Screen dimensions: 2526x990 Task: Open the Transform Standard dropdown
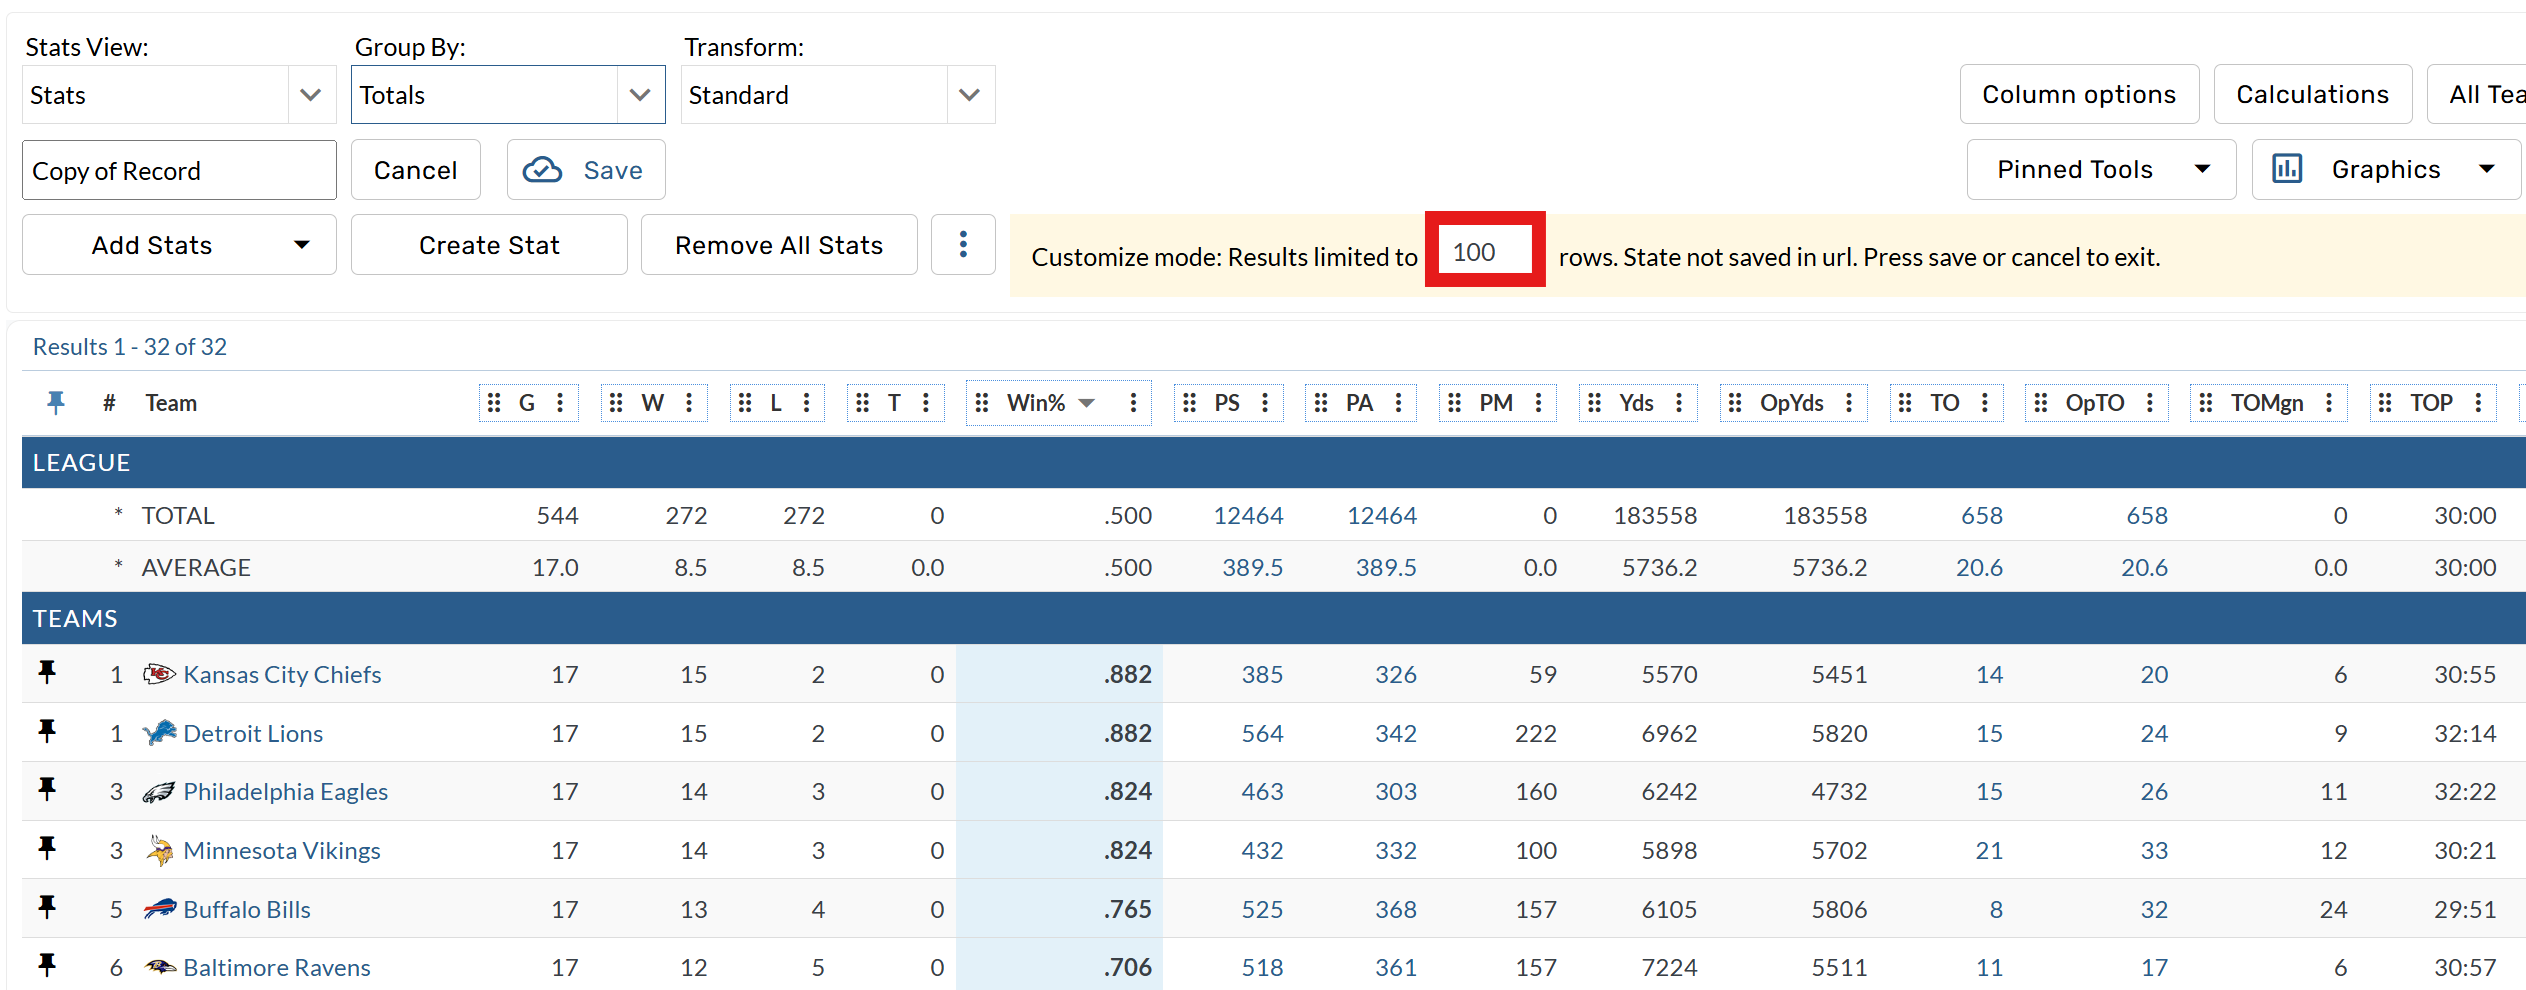click(837, 95)
